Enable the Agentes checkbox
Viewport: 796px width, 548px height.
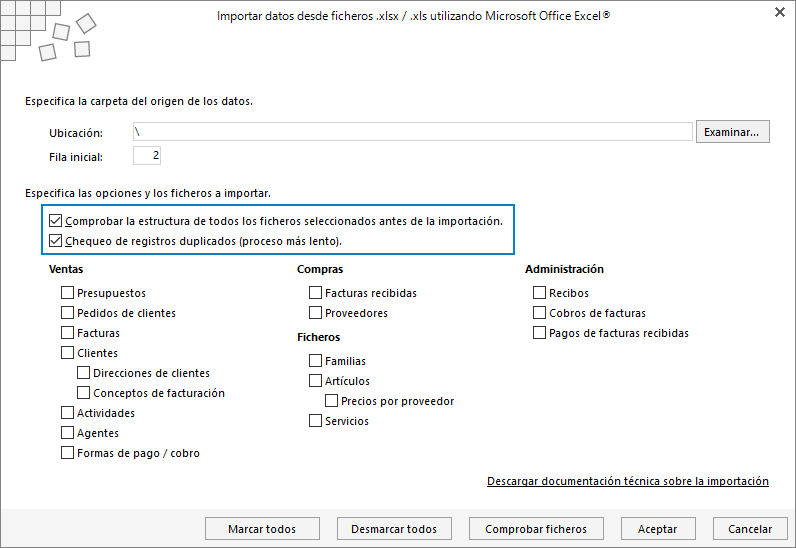[x=67, y=433]
